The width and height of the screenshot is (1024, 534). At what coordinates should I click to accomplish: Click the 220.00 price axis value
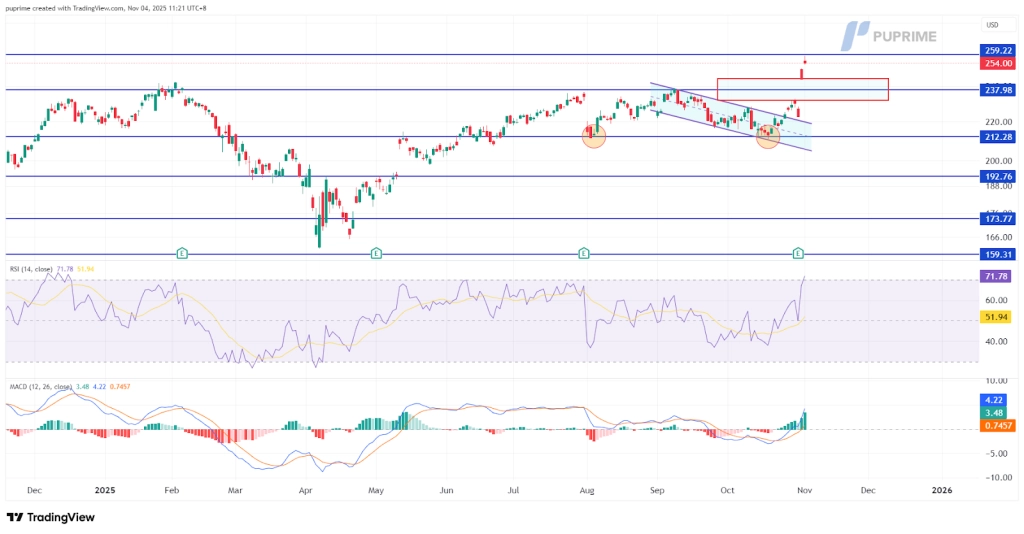(999, 122)
